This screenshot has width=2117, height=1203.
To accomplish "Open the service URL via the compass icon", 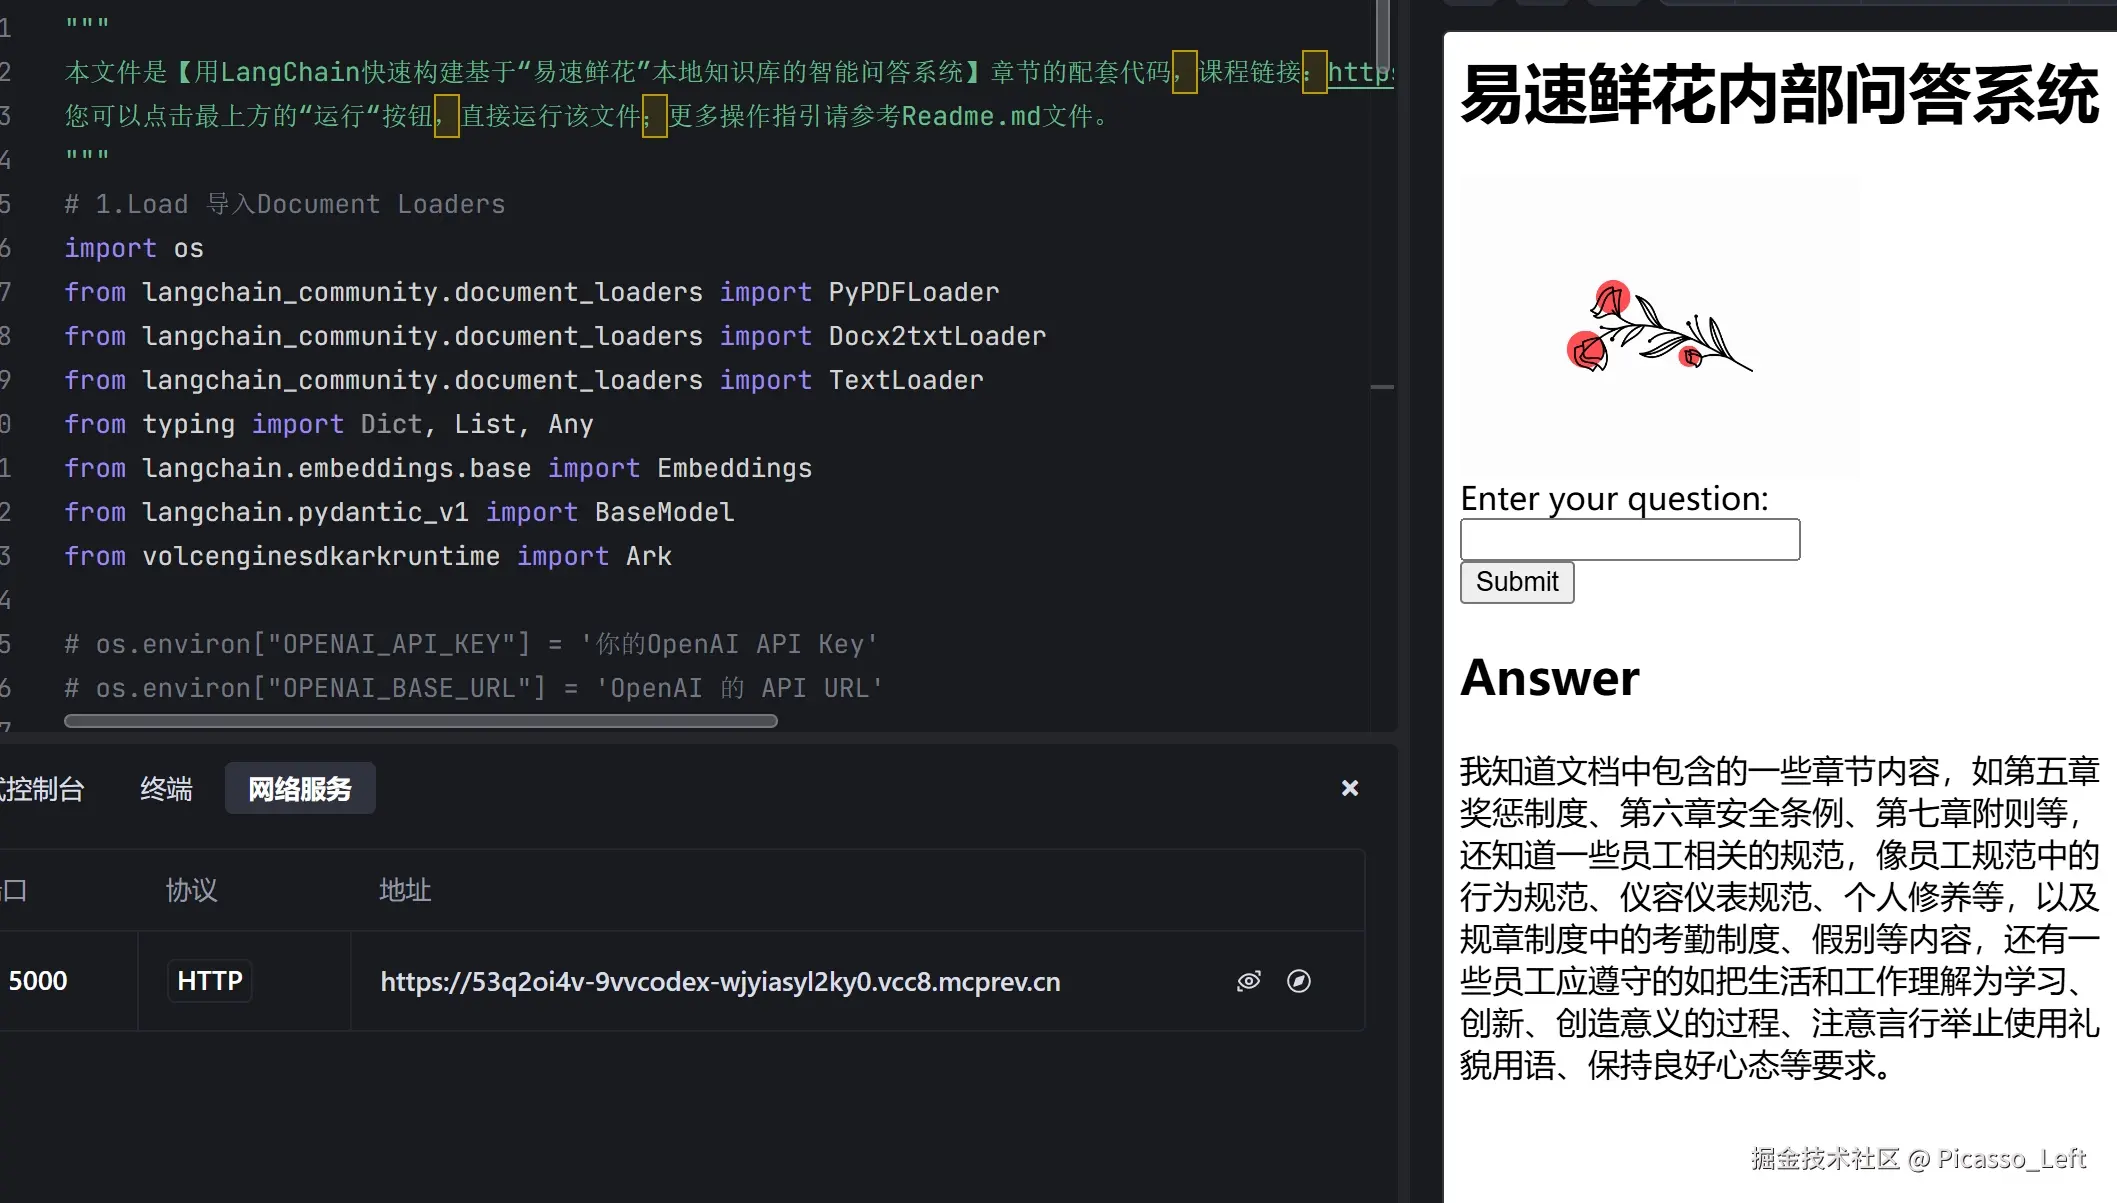I will 1298,981.
